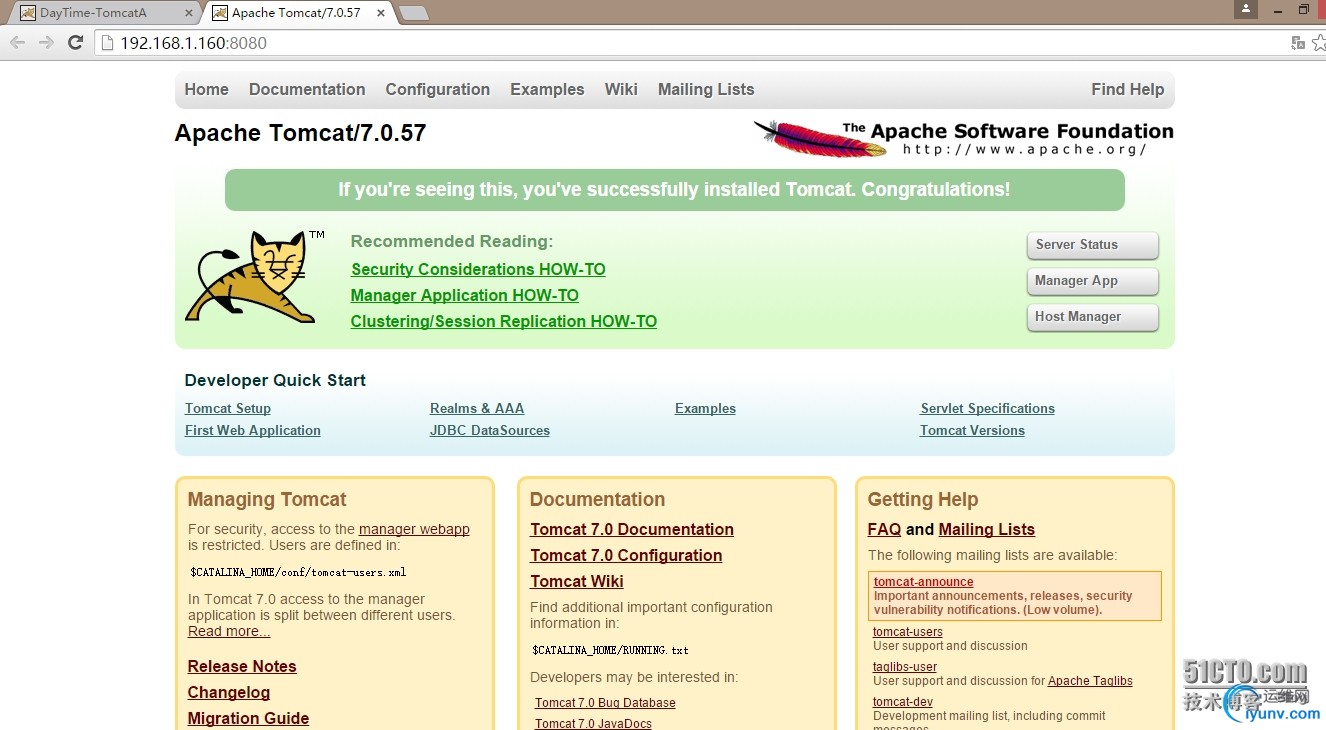
Task: Click the Apache Tomcat/7.0.57 page heading
Action: coord(300,134)
